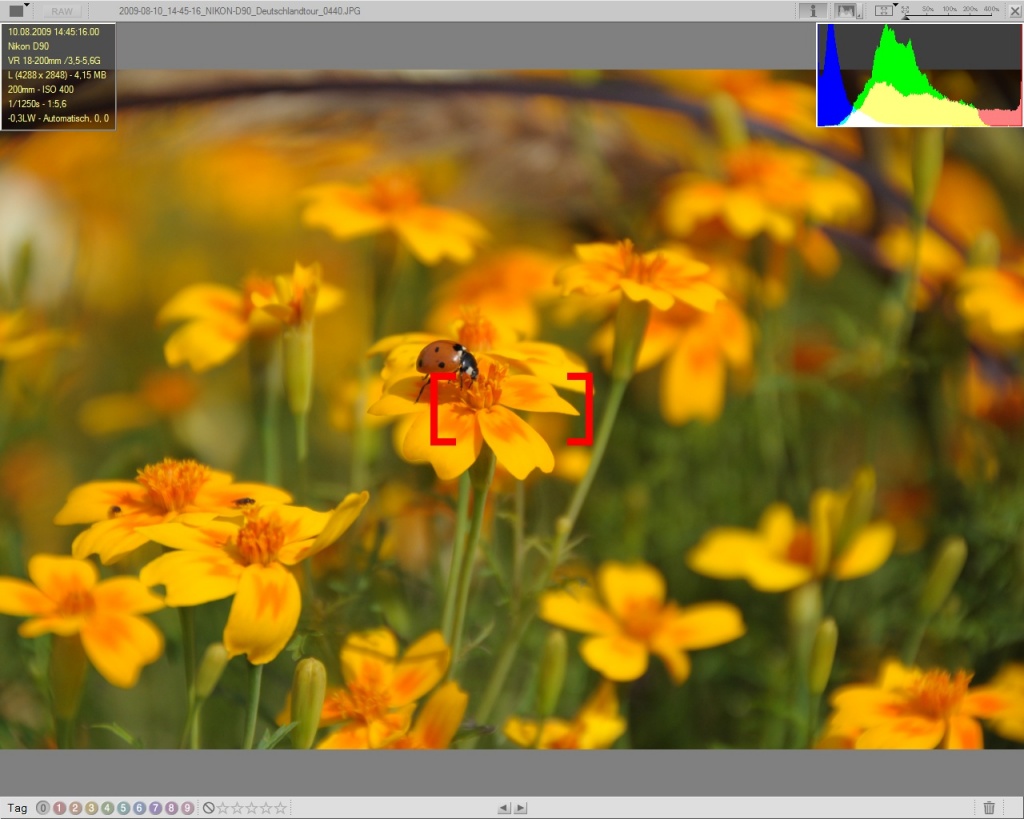Assign pink tag 9
This screenshot has width=1024, height=819.
(x=187, y=808)
